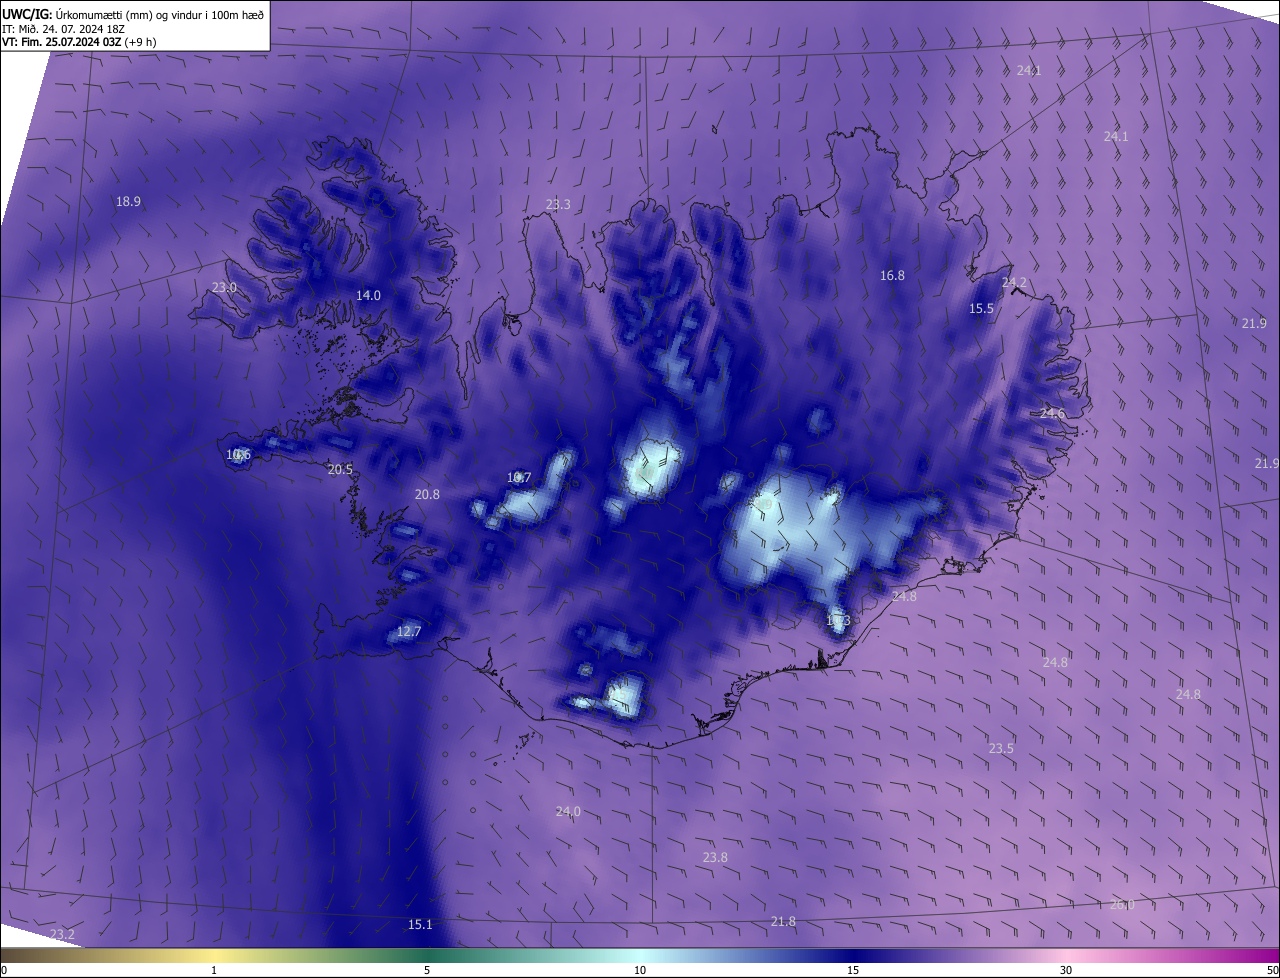
Task: Click the 23.2 map value
Action: pos(62,934)
